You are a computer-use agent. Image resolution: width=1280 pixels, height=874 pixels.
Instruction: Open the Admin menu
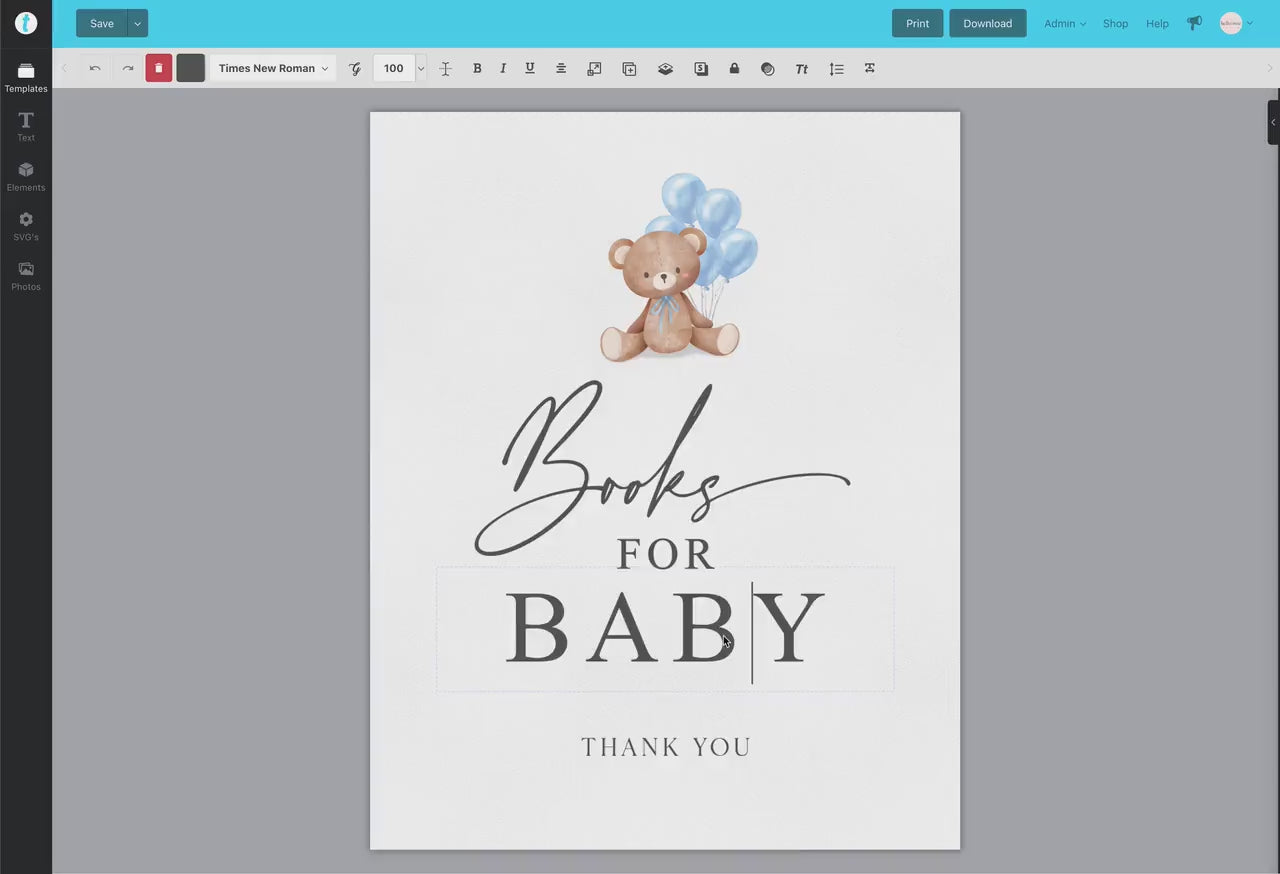tap(1065, 23)
